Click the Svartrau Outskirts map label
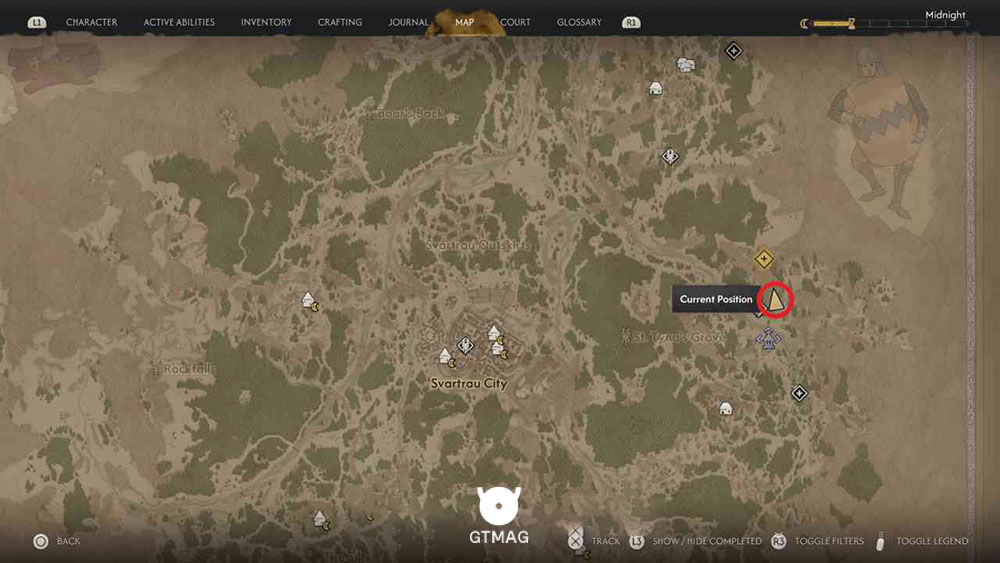The width and height of the screenshot is (1000, 563). (x=478, y=245)
